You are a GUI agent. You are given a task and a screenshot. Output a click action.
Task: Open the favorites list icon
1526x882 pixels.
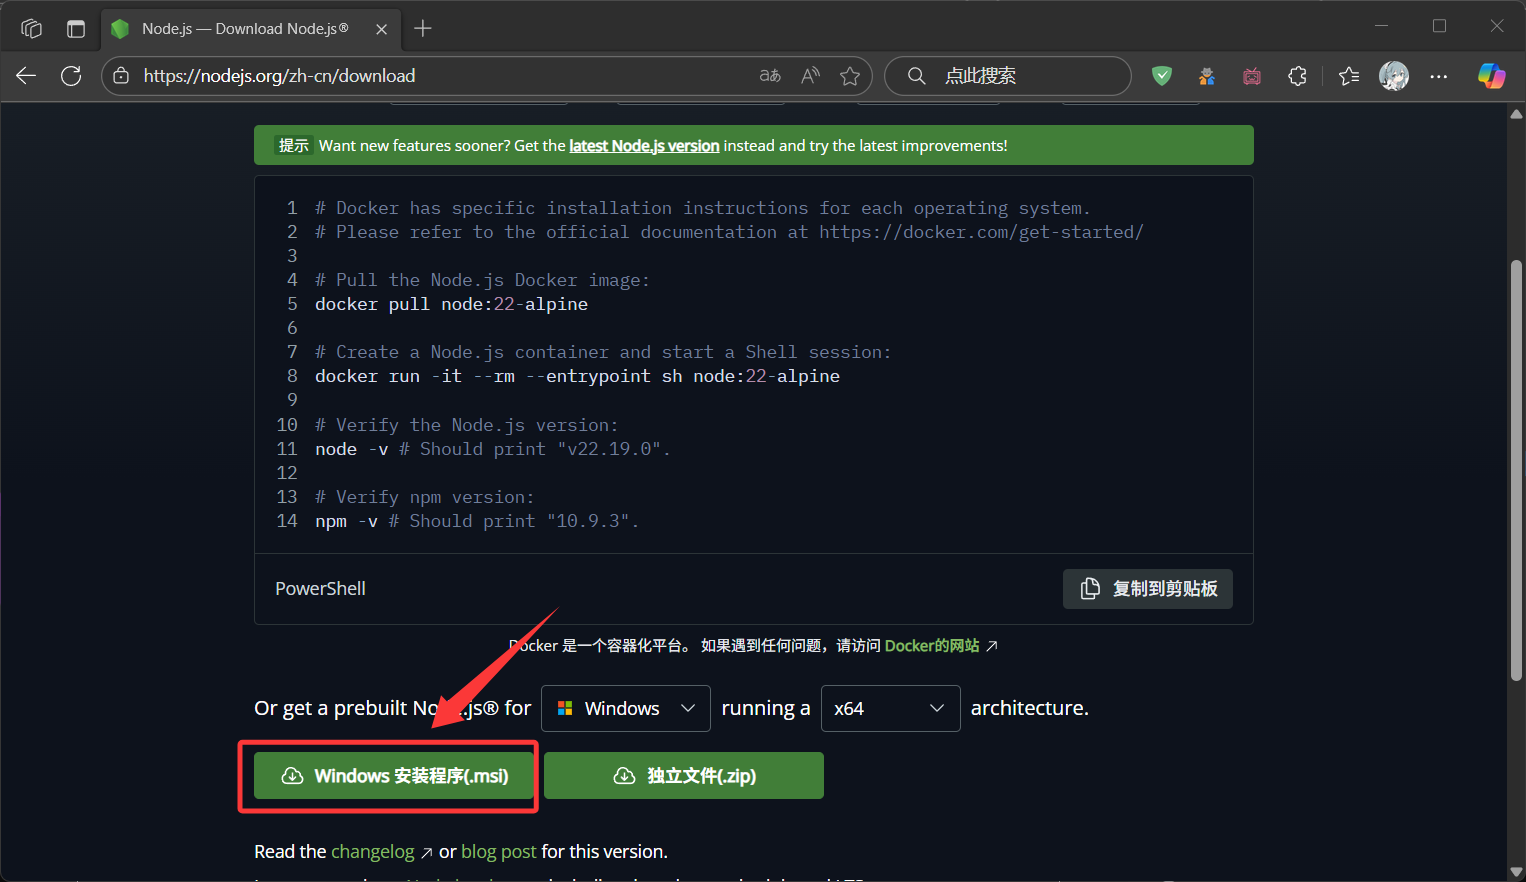coord(1349,76)
